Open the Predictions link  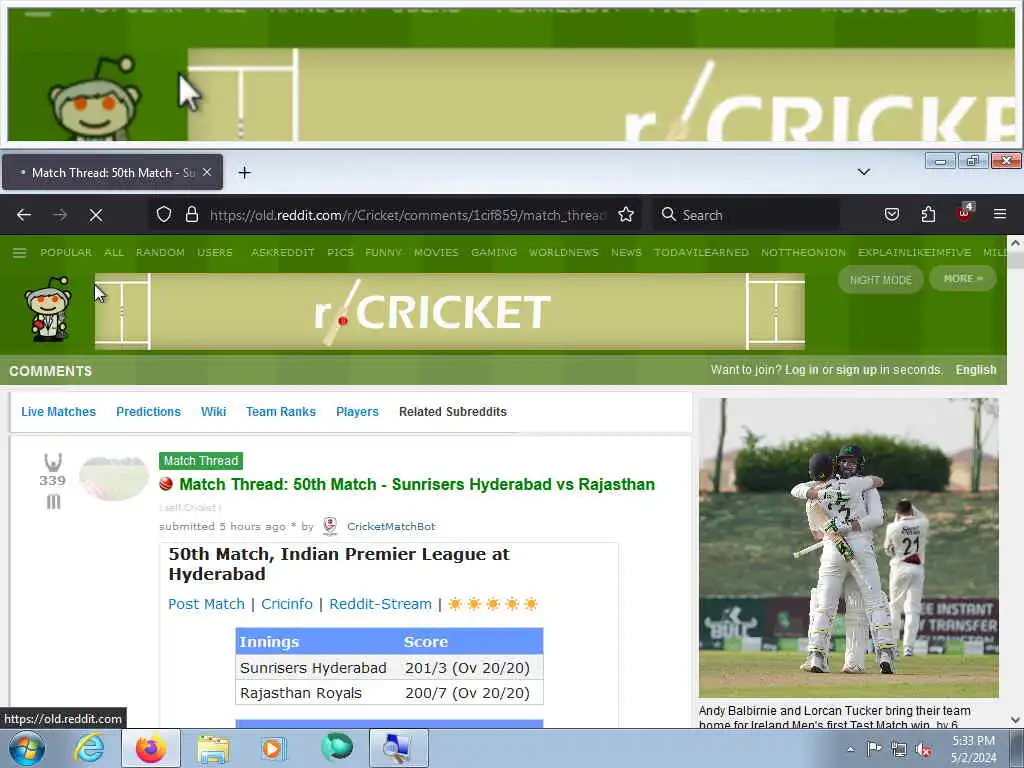click(148, 412)
